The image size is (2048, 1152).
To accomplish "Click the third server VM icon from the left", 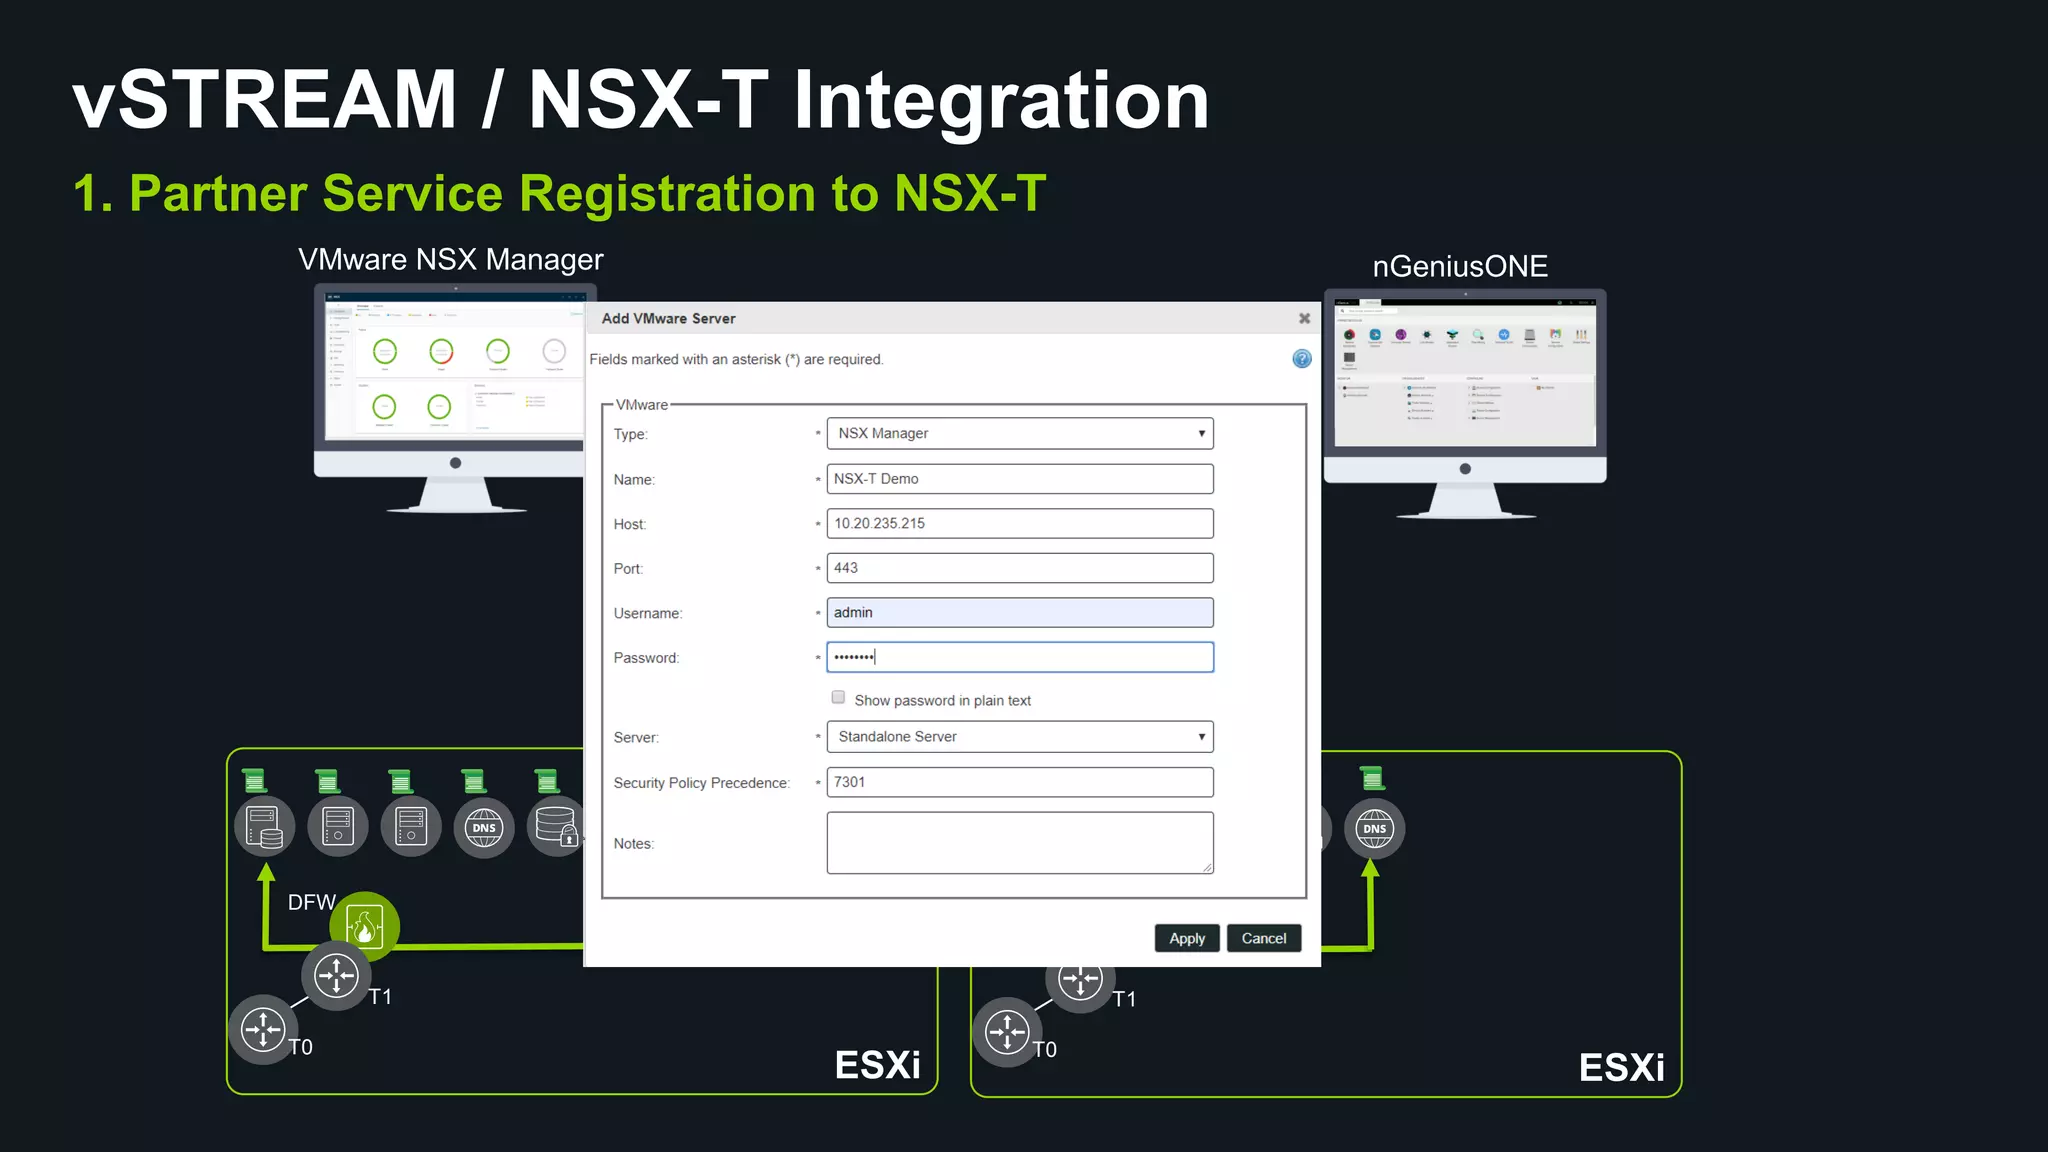I will tap(411, 827).
